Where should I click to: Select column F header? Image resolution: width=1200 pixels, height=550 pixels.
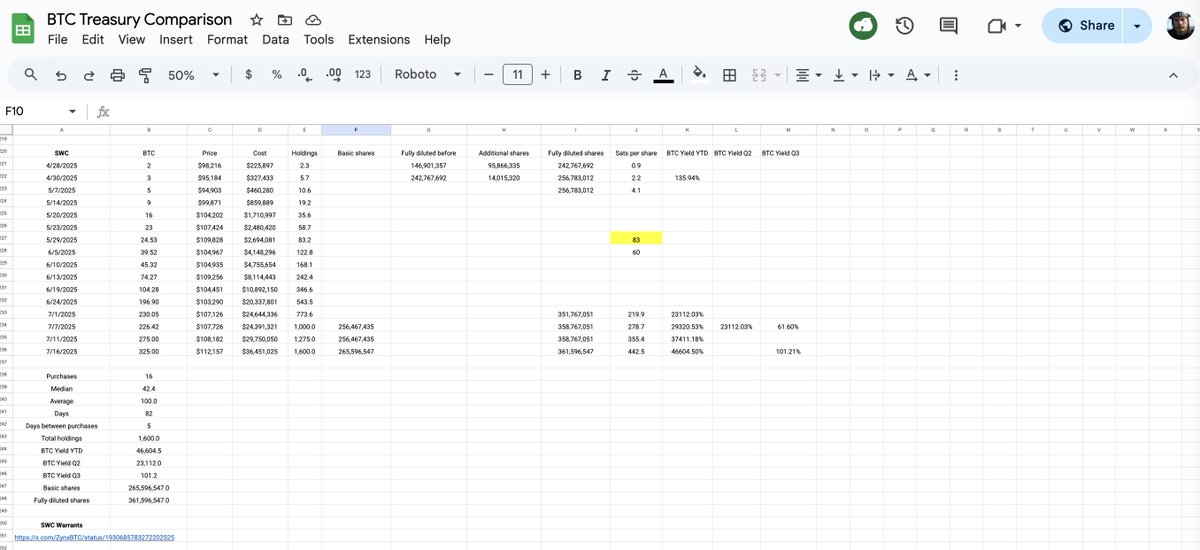tap(356, 129)
